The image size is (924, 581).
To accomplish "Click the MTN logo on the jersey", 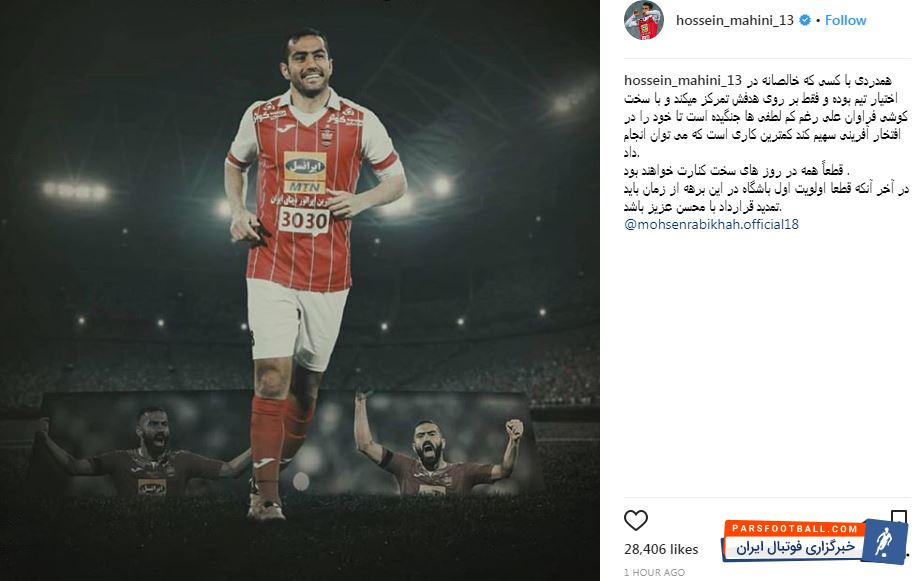I will coord(305,187).
